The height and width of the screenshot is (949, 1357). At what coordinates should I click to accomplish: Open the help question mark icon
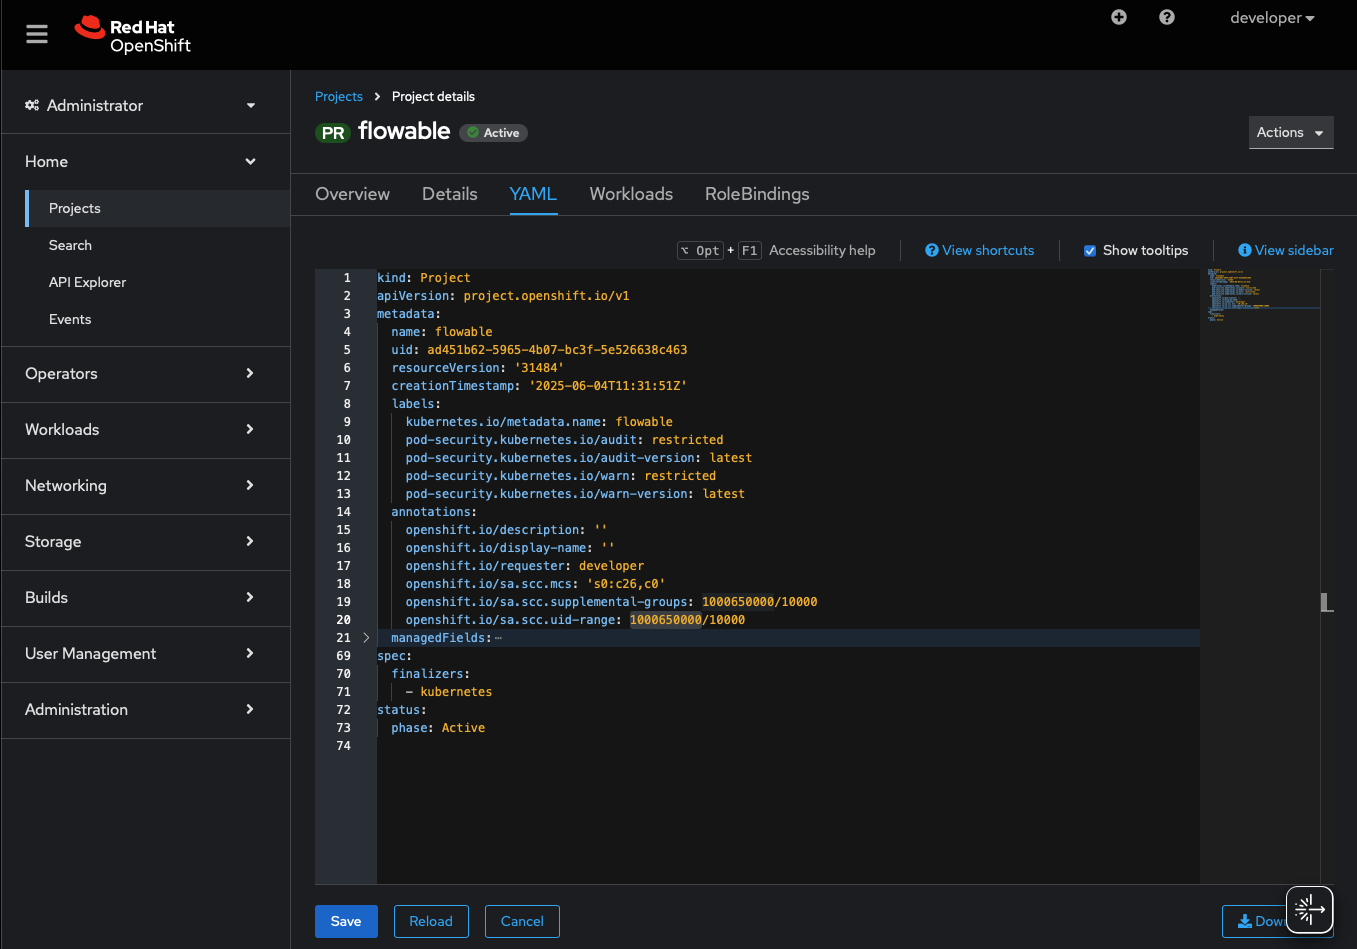[x=1166, y=17]
